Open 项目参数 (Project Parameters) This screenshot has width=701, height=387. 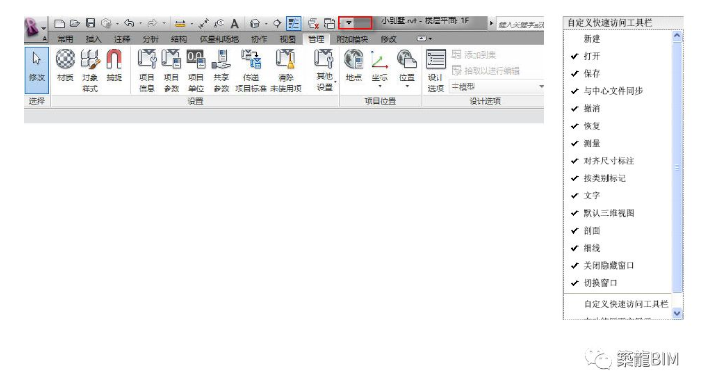pos(171,71)
